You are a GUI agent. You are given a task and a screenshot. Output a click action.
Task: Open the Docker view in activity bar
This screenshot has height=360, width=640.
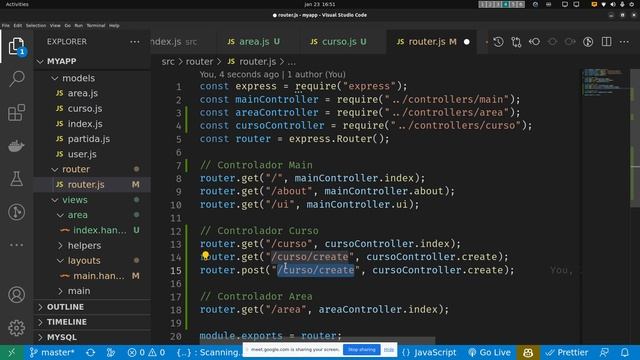coord(16,146)
